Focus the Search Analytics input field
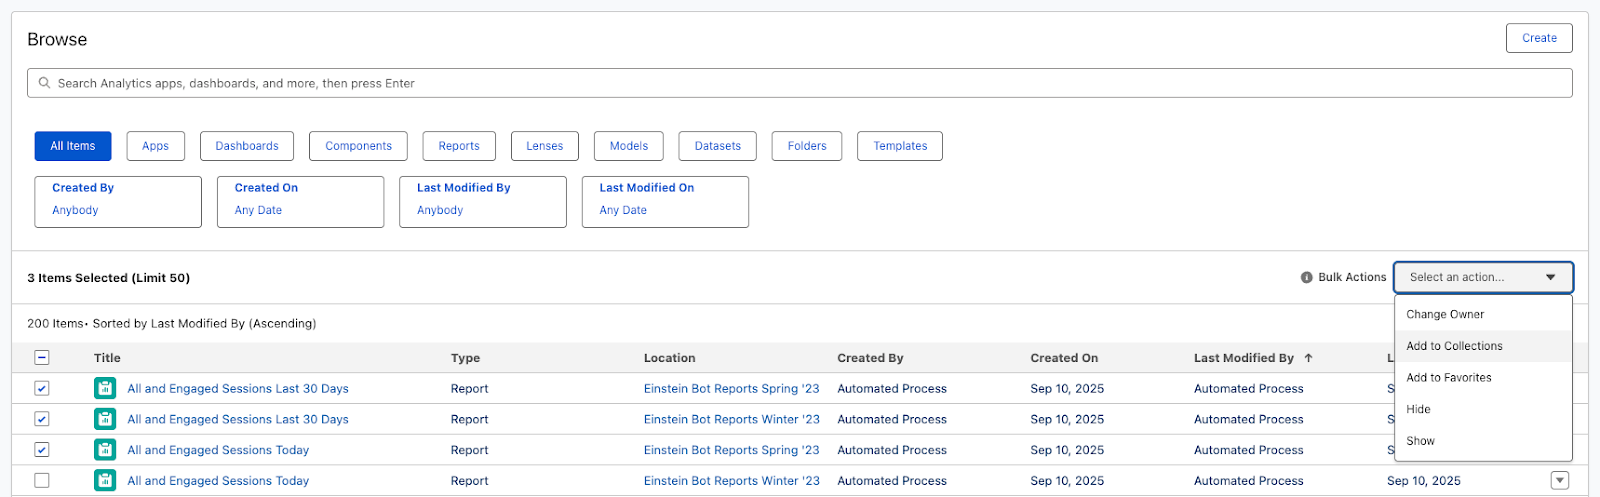Viewport: 1600px width, 497px height. (x=800, y=83)
